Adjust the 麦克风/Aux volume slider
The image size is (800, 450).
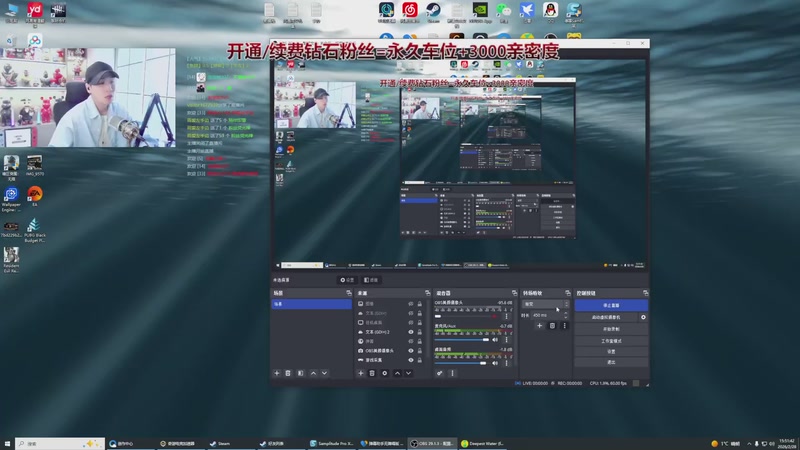pyautogui.click(x=462, y=339)
